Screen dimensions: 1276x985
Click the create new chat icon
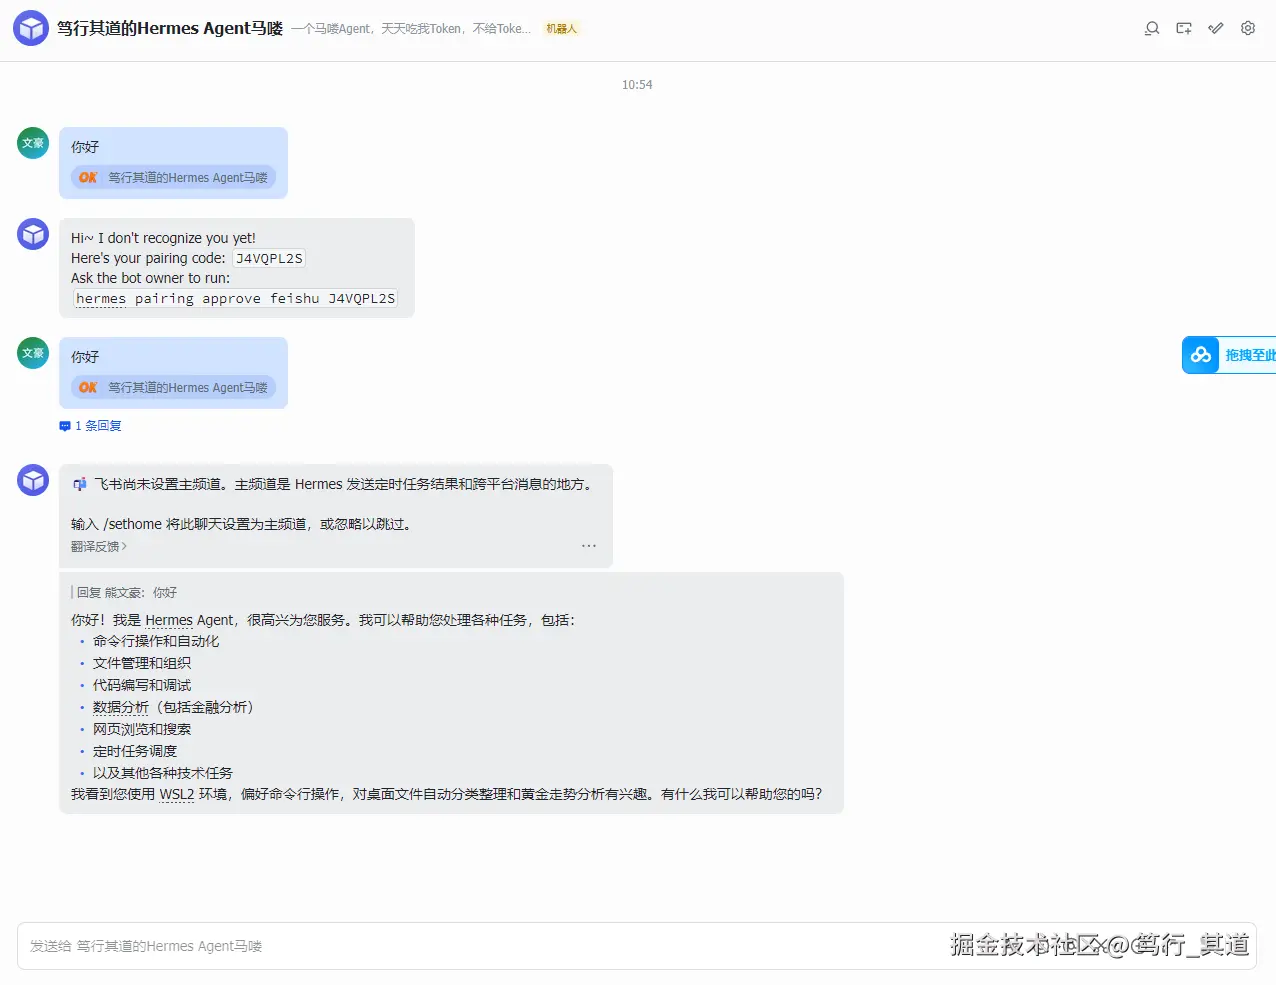(1183, 28)
